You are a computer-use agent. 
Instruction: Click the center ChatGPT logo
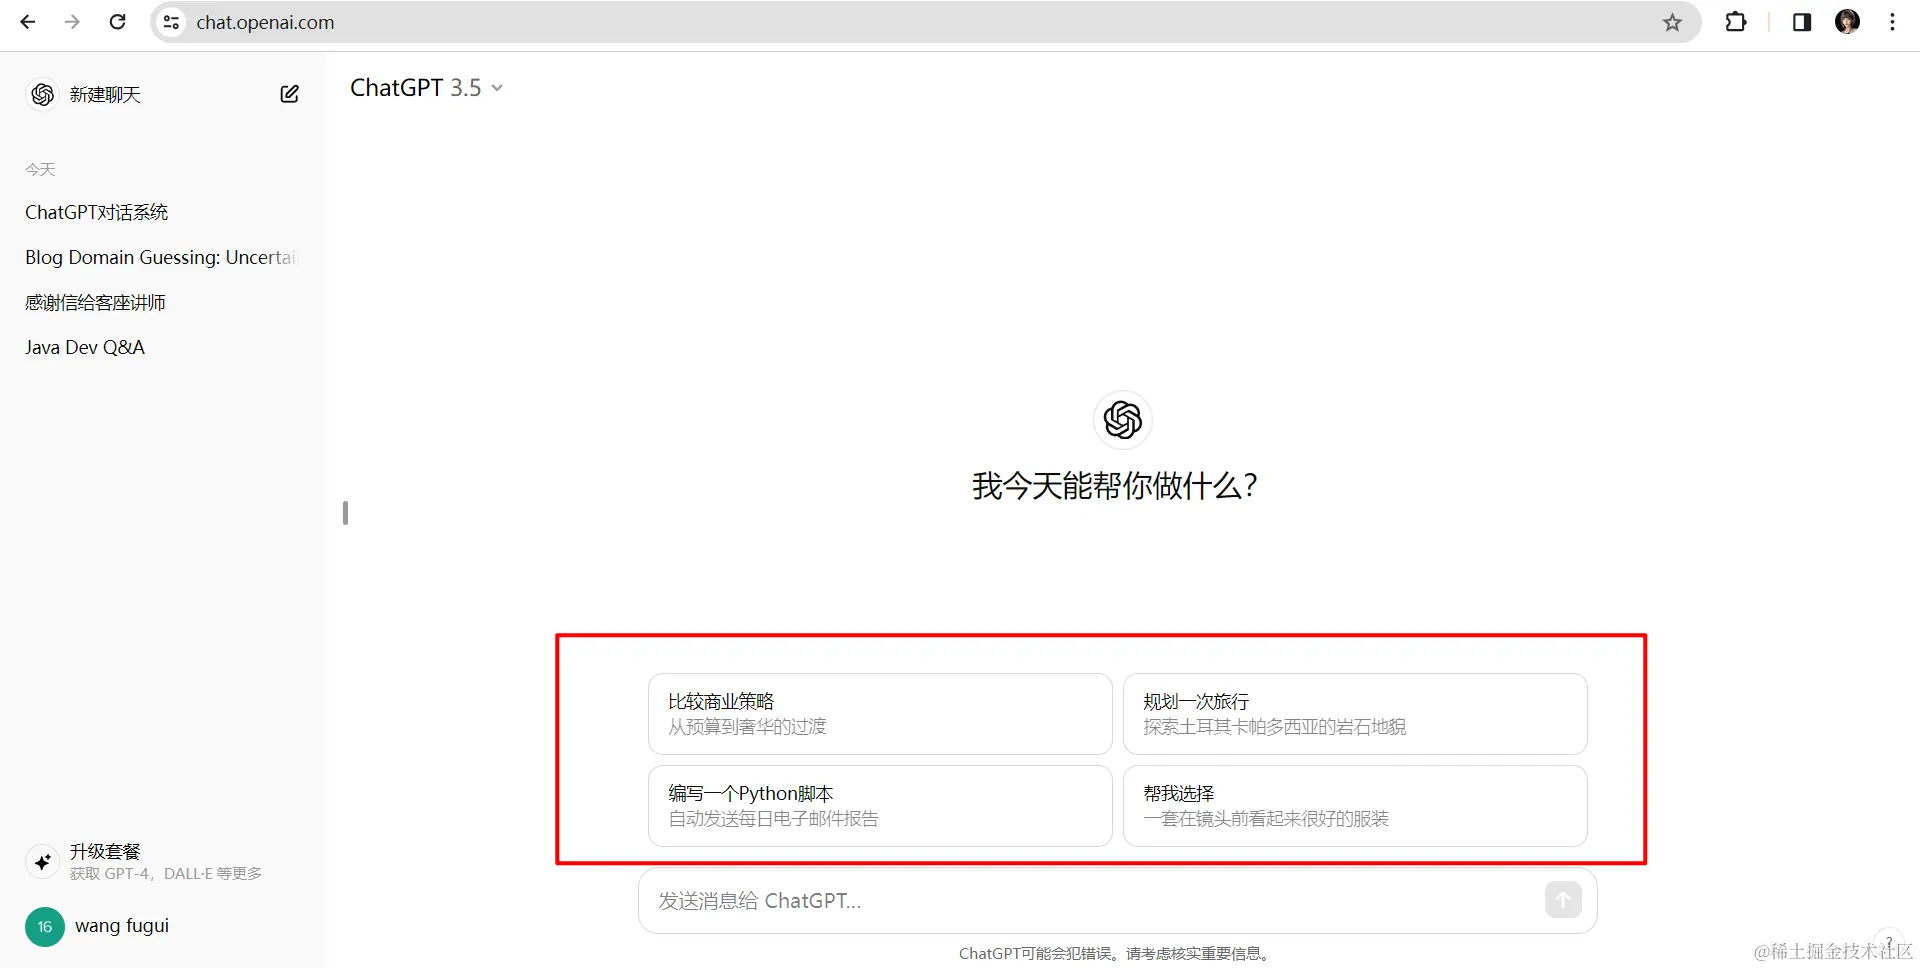pyautogui.click(x=1122, y=420)
